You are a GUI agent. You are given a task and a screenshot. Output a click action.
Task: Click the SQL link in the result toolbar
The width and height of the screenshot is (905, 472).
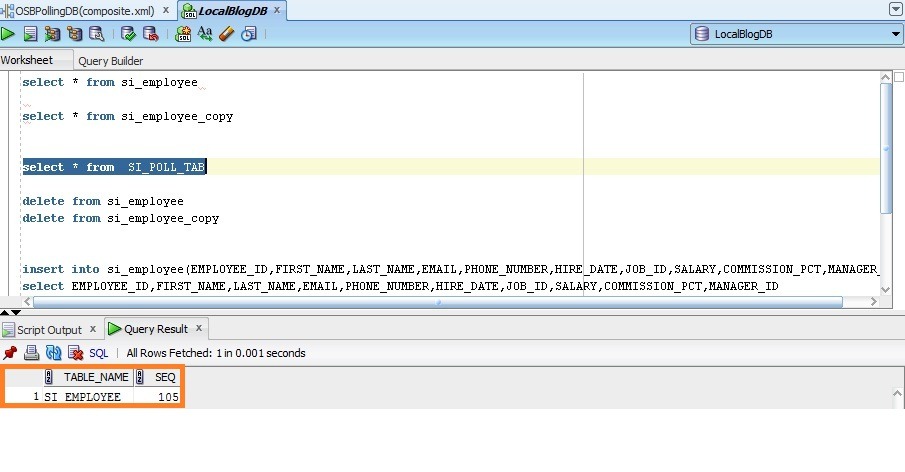[x=98, y=353]
